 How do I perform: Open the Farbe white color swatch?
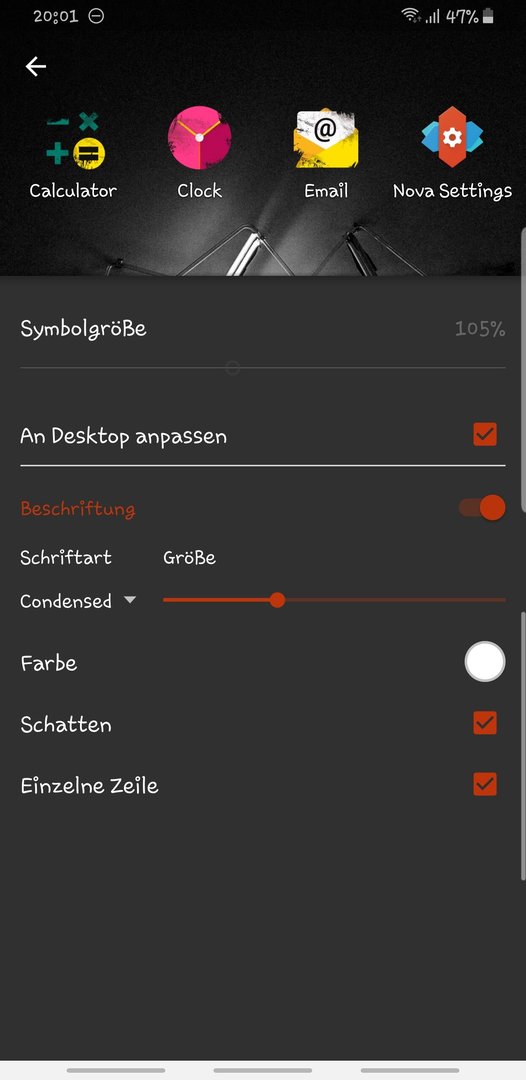(485, 662)
